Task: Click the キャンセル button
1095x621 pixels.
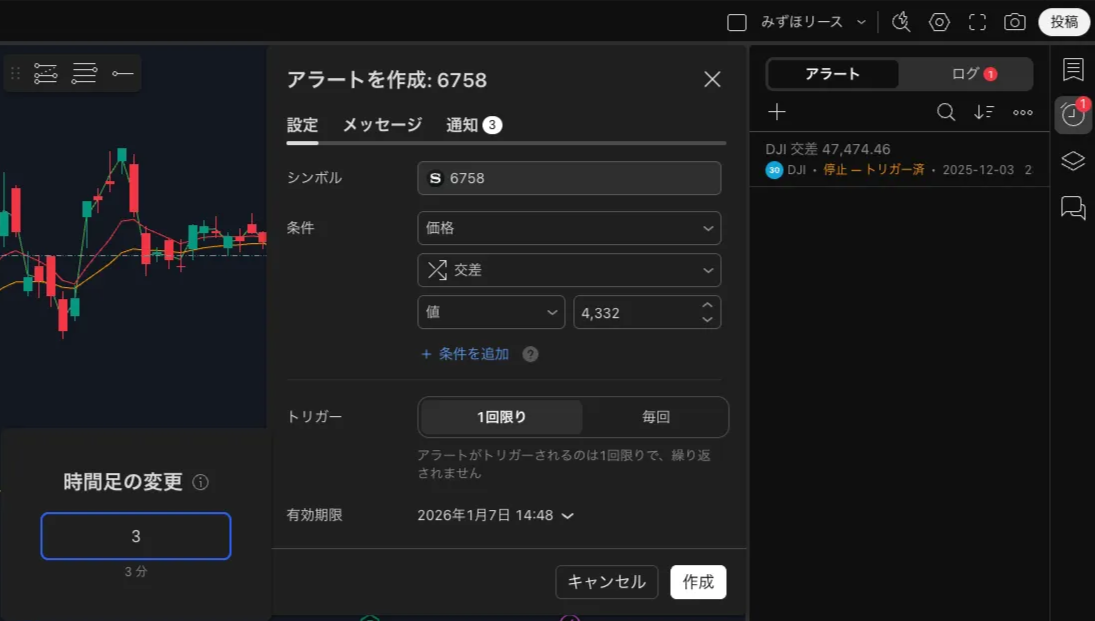Action: pyautogui.click(x=606, y=582)
